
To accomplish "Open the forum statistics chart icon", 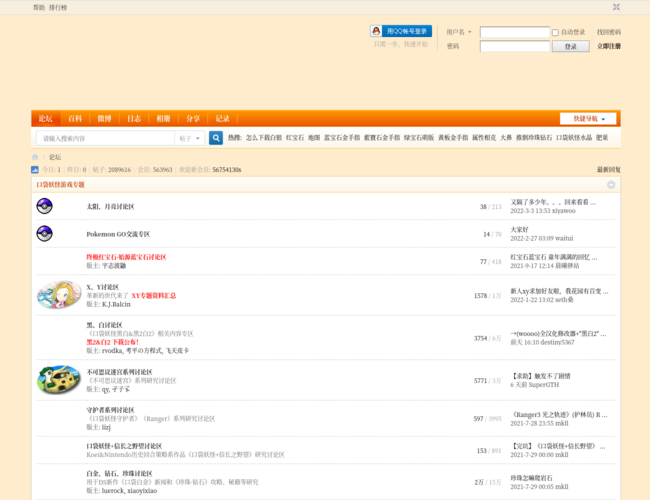I will [35, 170].
